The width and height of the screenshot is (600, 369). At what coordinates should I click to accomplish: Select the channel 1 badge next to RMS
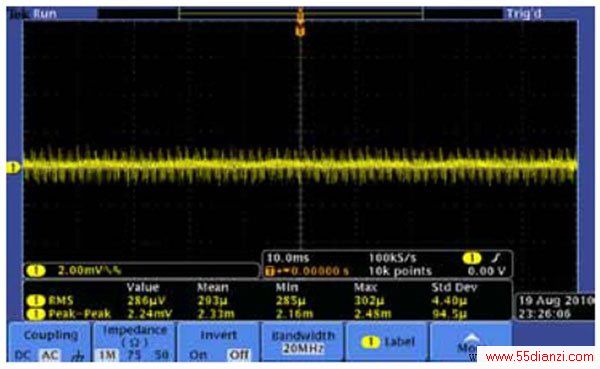[36, 300]
